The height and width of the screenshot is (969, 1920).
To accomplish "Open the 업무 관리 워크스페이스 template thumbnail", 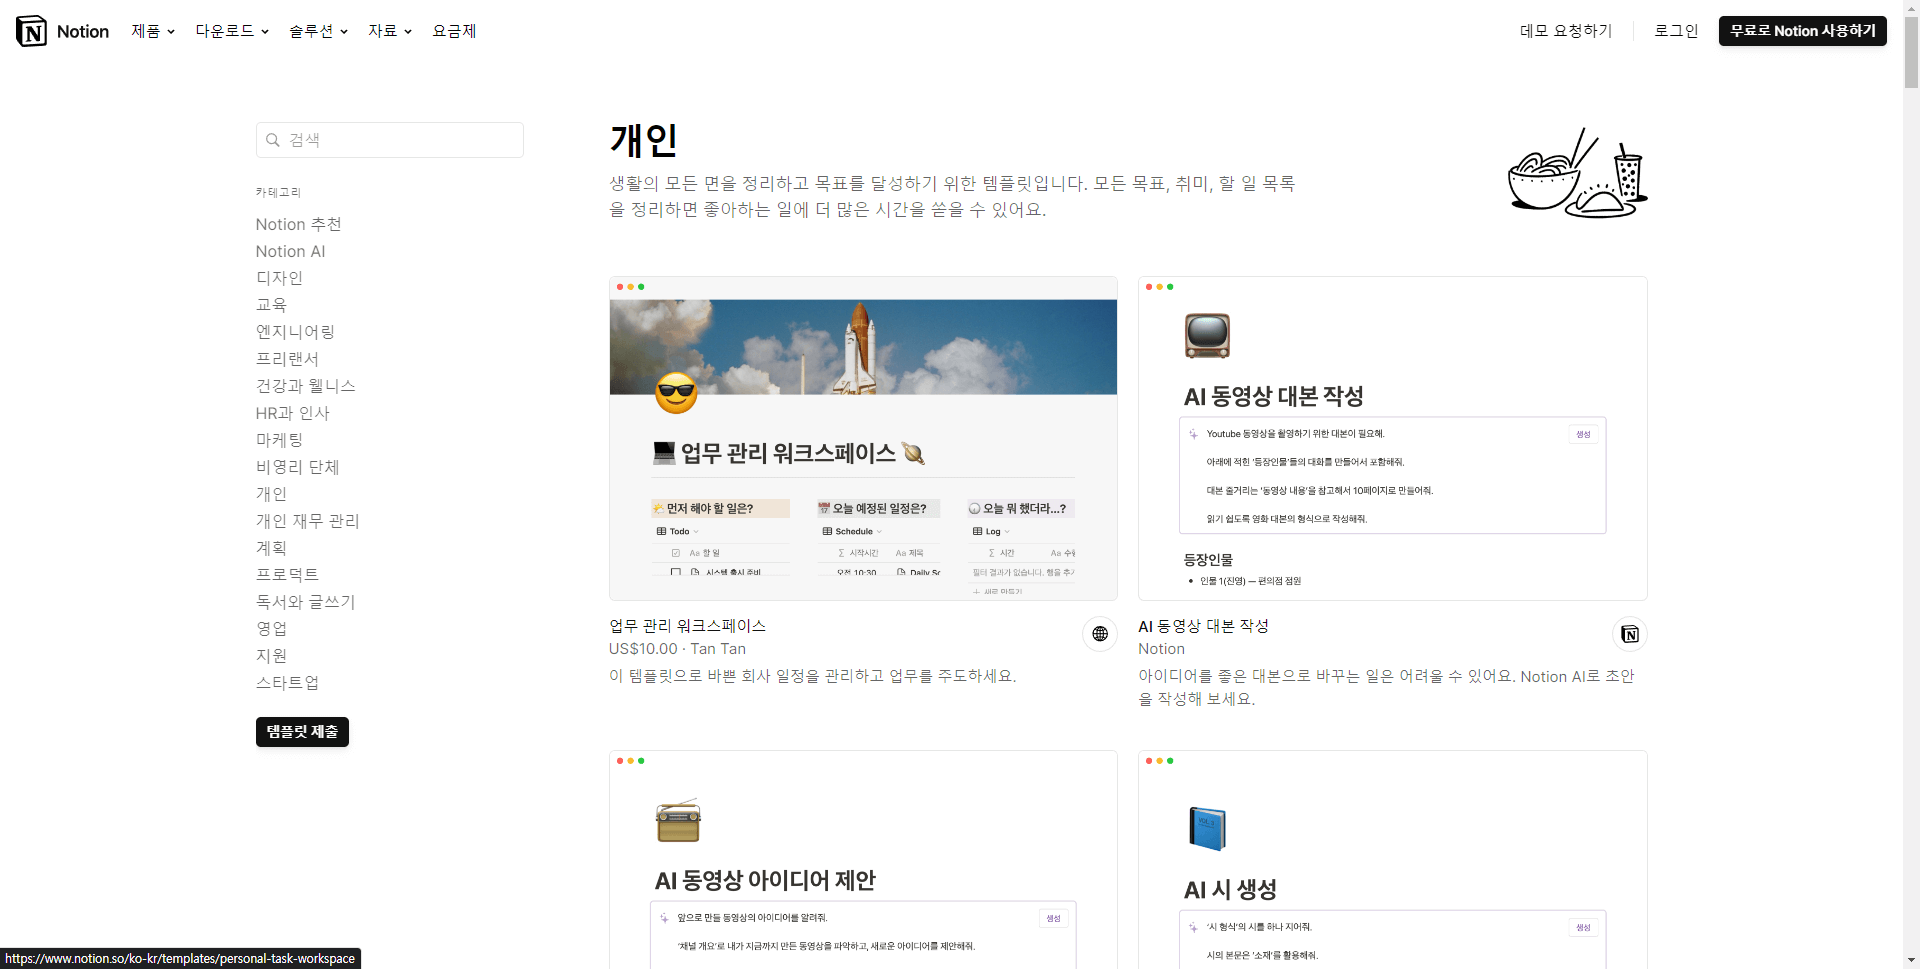I will pyautogui.click(x=863, y=440).
